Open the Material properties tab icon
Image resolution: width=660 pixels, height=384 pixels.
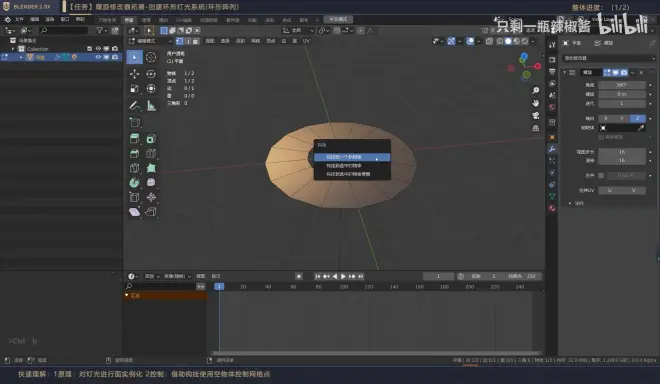pos(552,208)
